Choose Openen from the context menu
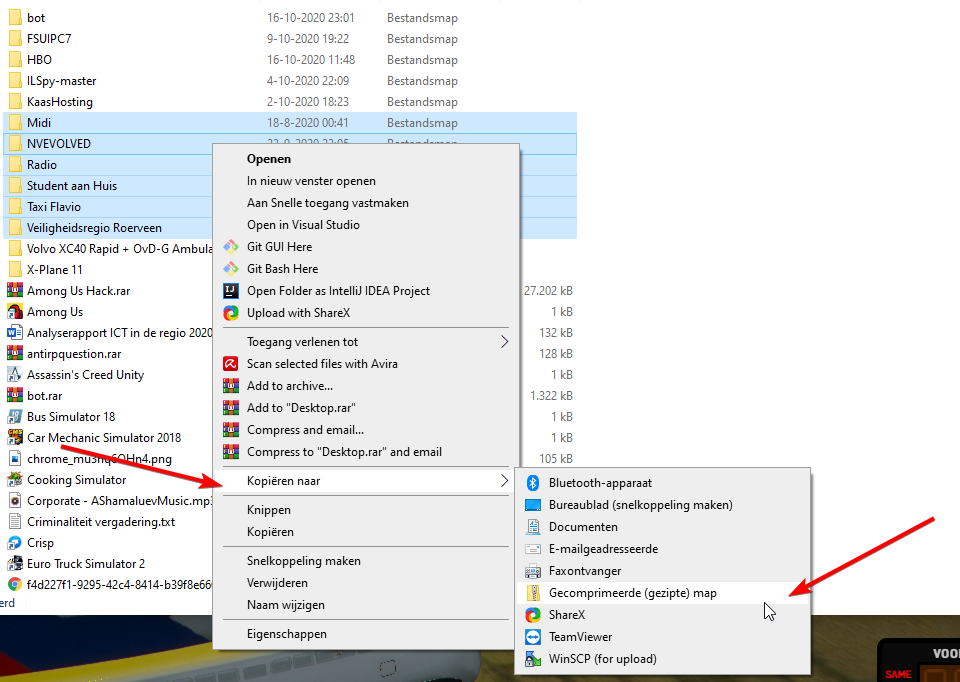 coord(269,159)
